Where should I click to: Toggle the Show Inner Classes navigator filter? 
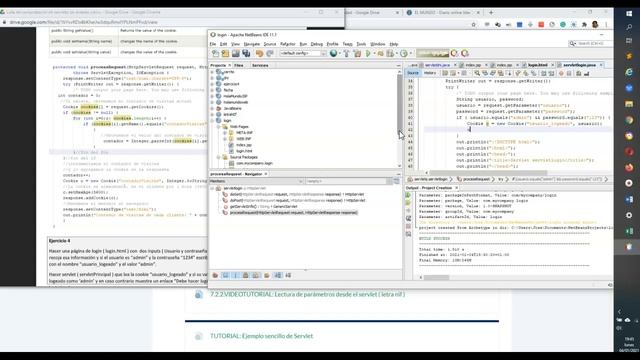(x=256, y=276)
